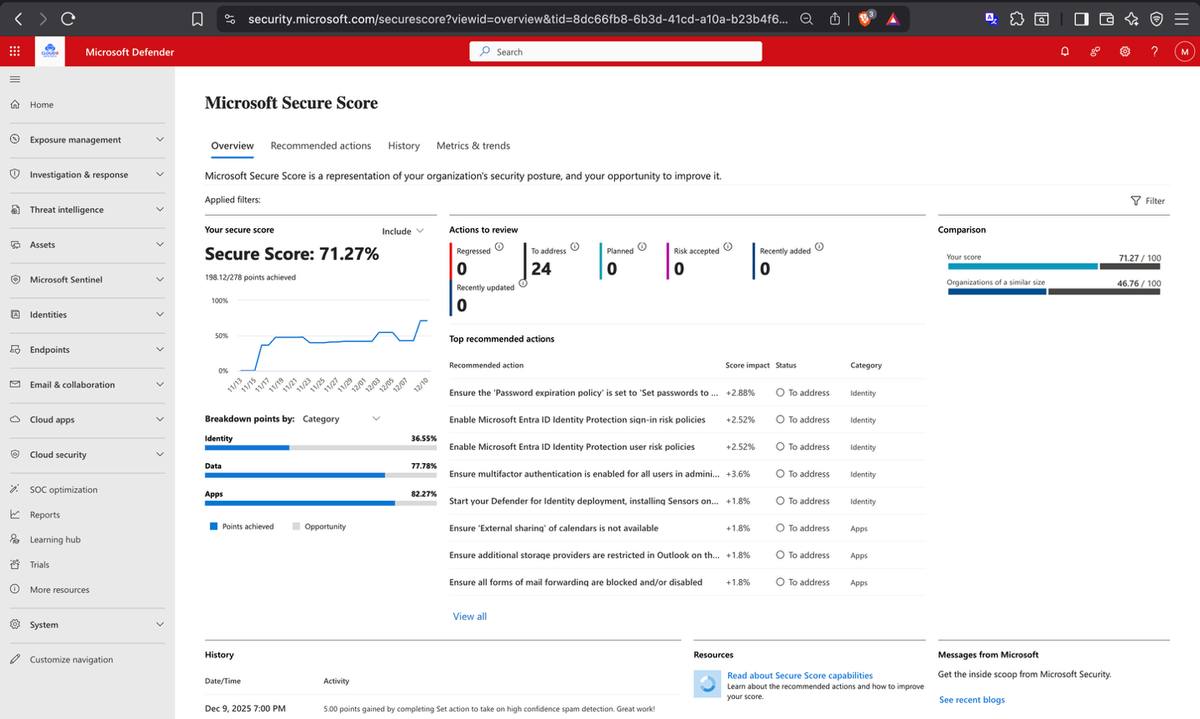Image resolution: width=1200 pixels, height=719 pixels.
Task: Click the browser back arrow
Action: (x=17, y=18)
